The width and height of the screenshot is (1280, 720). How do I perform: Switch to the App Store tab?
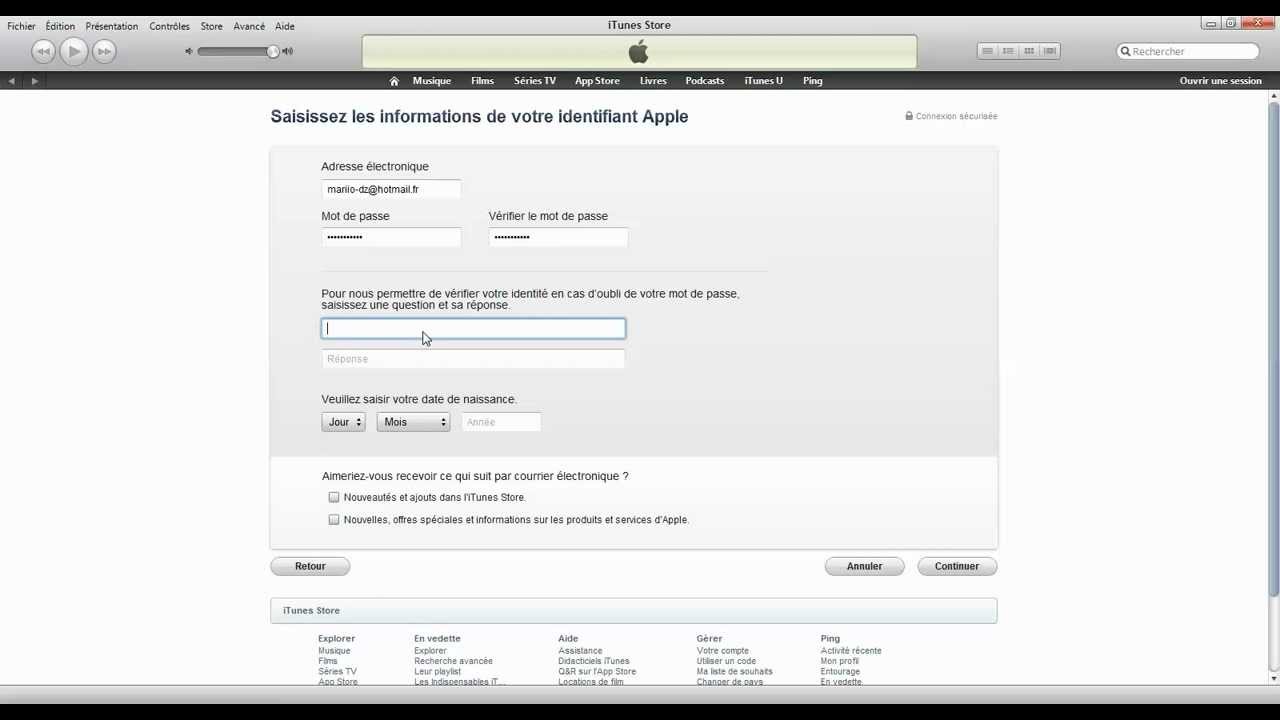(x=597, y=81)
